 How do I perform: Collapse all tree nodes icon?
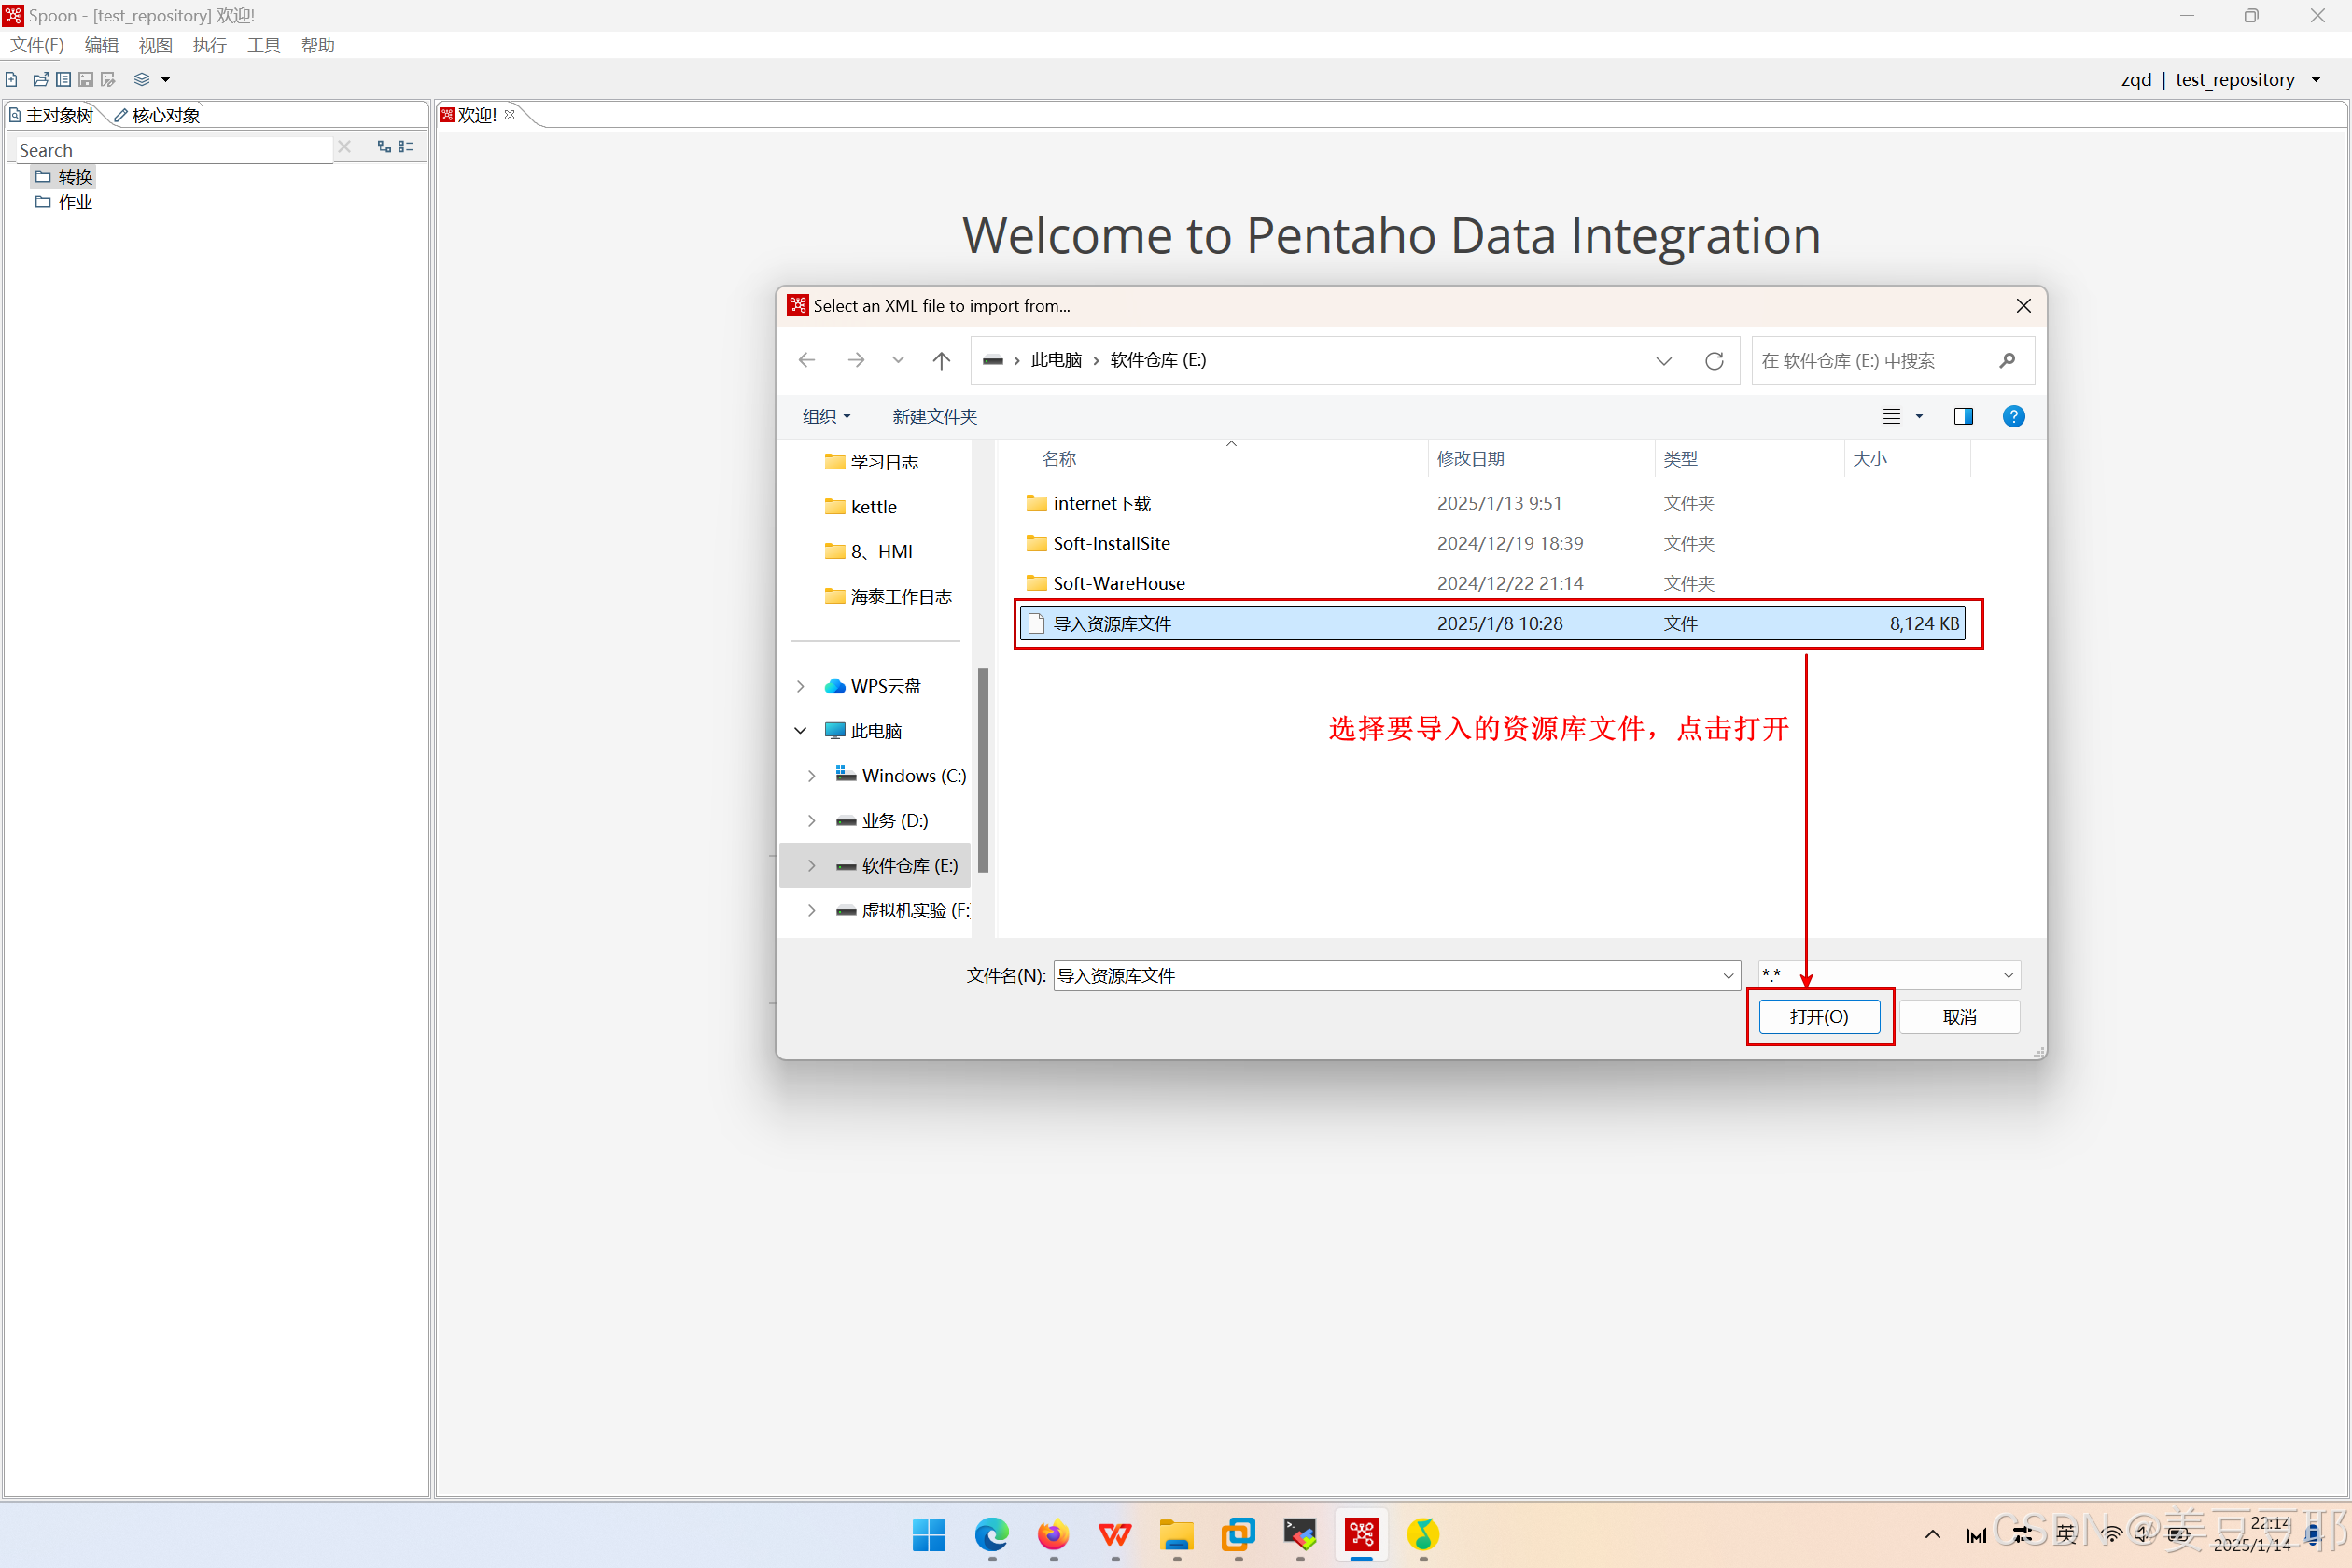point(406,147)
